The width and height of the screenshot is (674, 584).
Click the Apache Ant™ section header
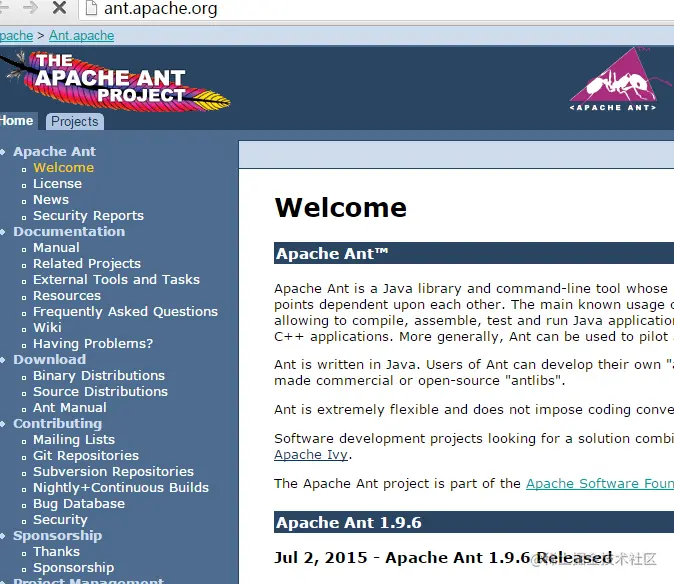[474, 253]
